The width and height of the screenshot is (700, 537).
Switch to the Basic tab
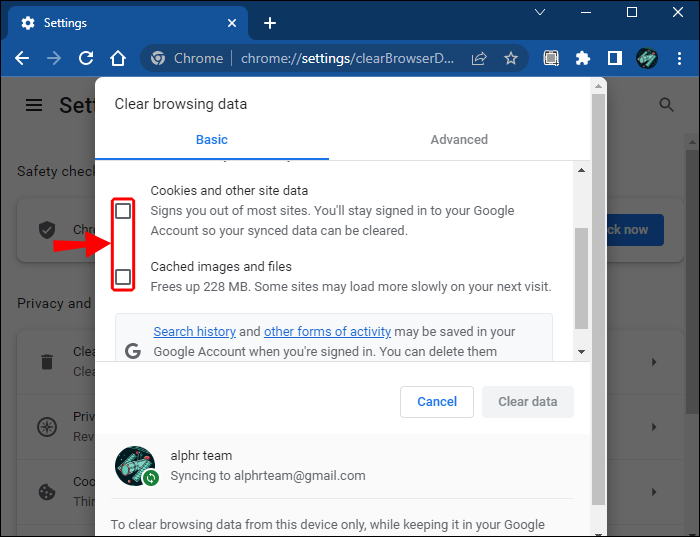212,140
